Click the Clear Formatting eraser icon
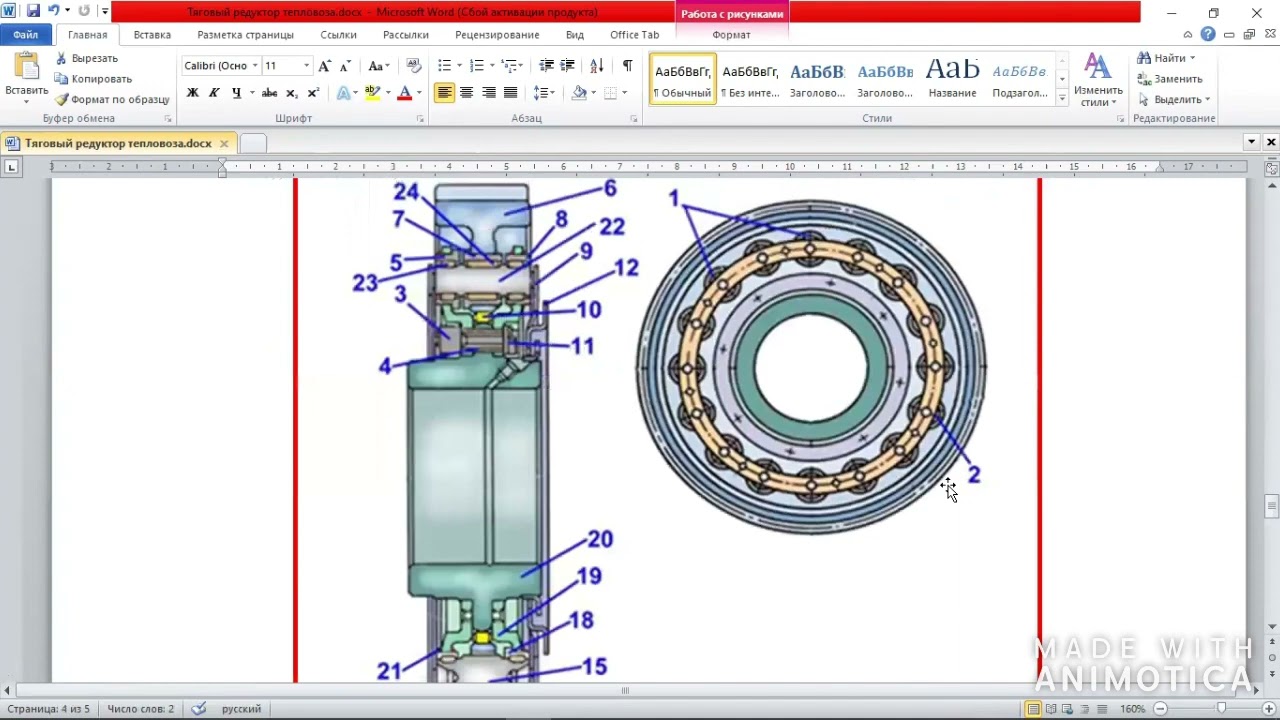This screenshot has width=1280, height=720. 414,66
